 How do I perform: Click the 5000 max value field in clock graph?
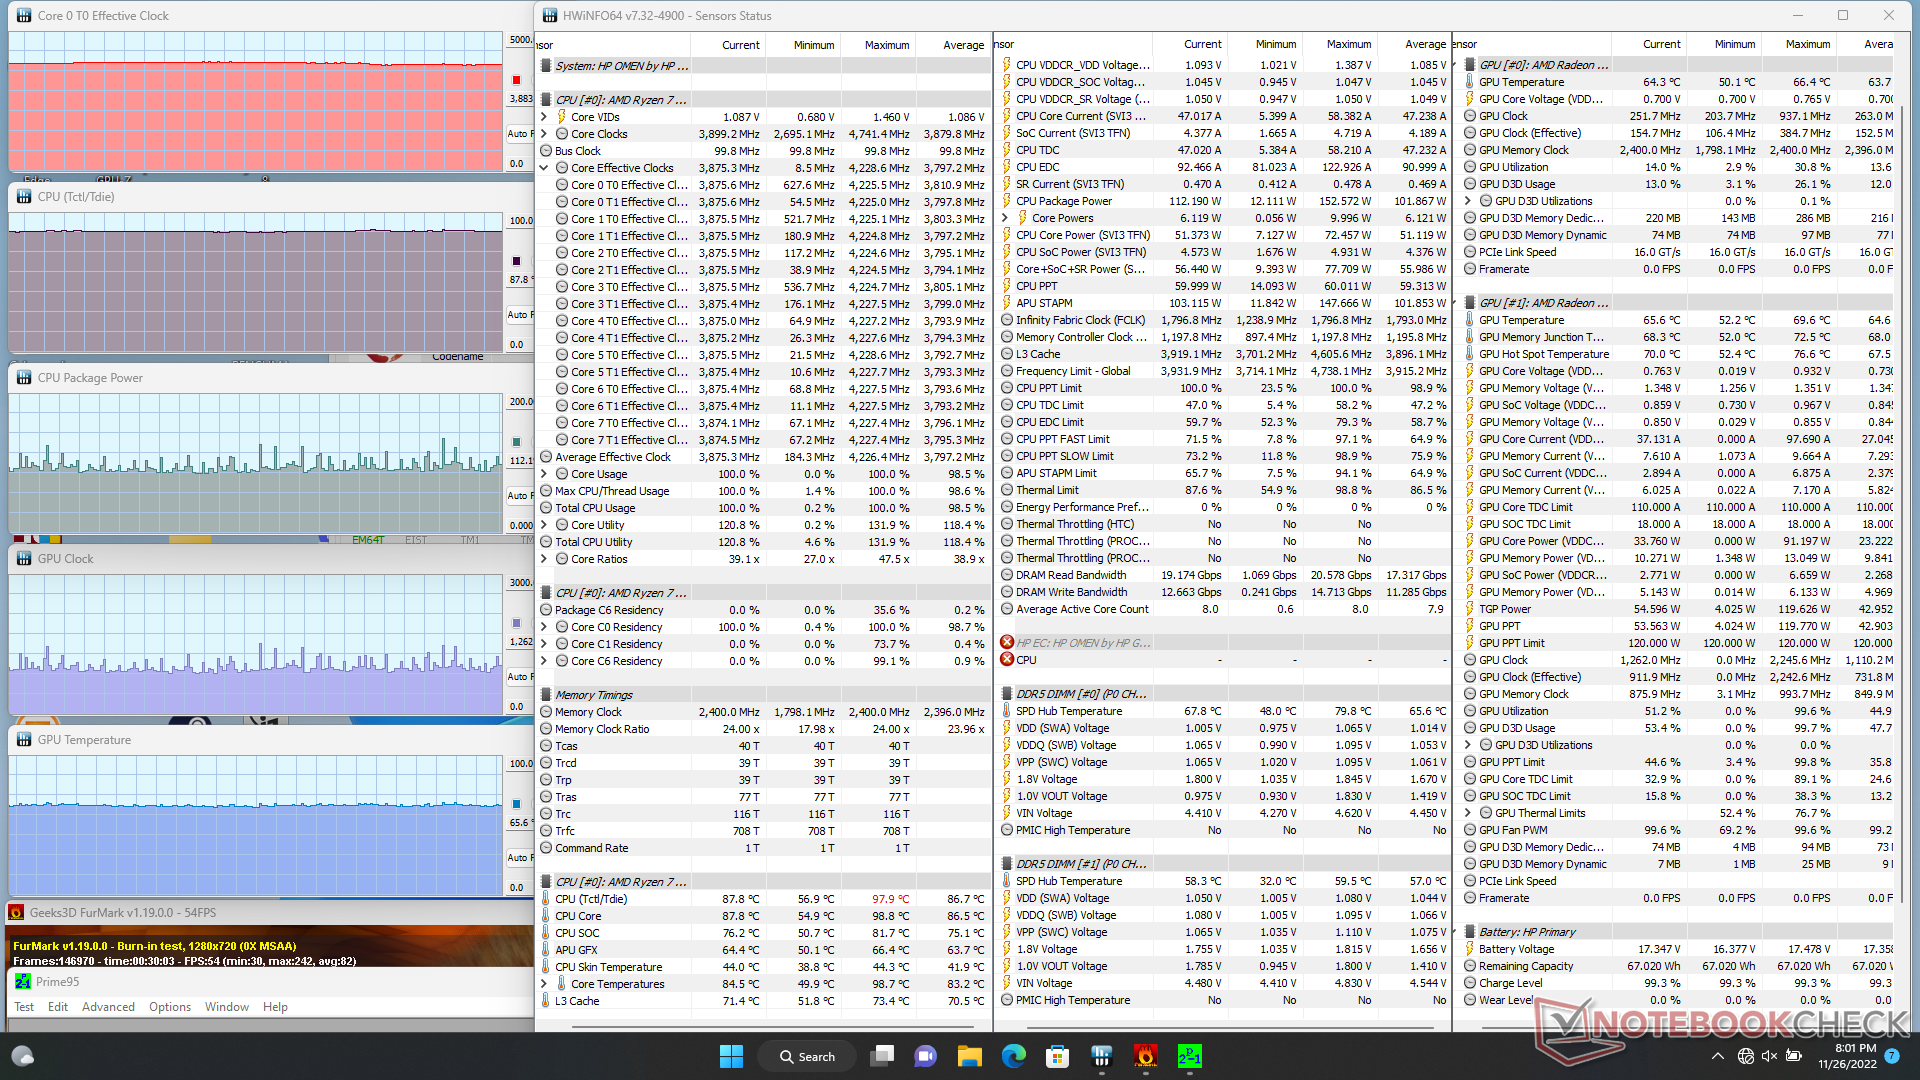coord(520,40)
